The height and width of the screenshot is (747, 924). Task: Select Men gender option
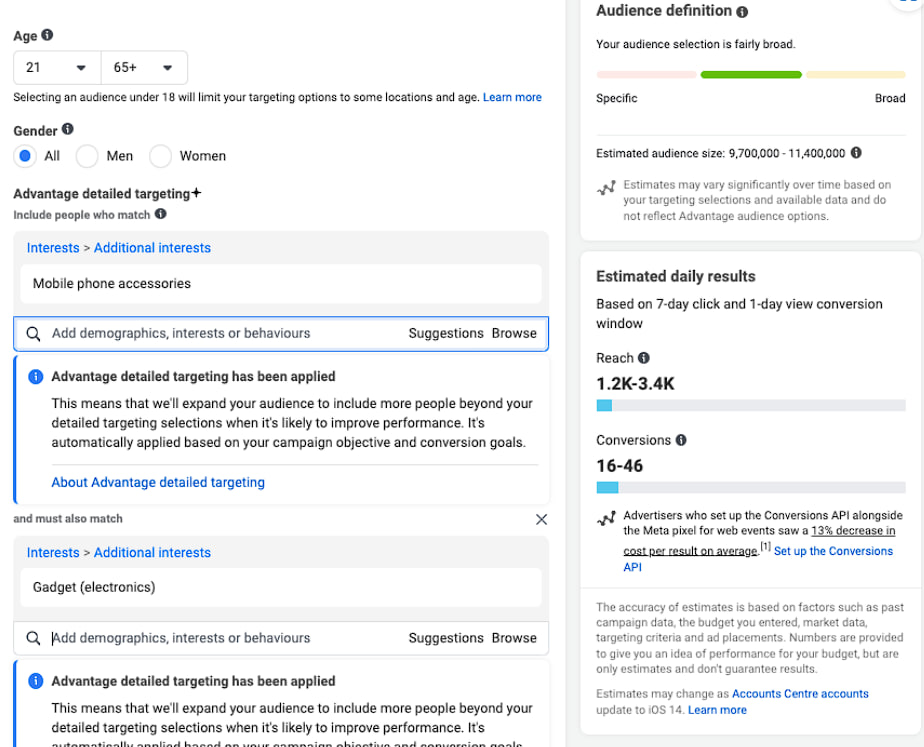coord(87,156)
